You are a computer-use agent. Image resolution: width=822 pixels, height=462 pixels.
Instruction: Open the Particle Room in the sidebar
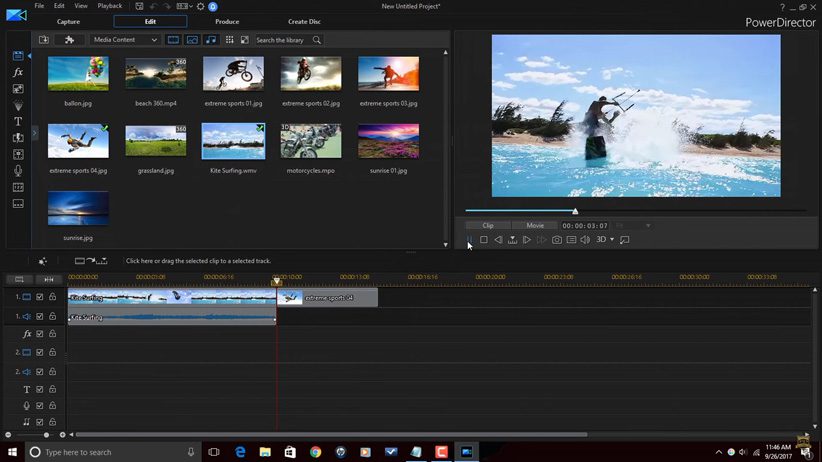18,105
